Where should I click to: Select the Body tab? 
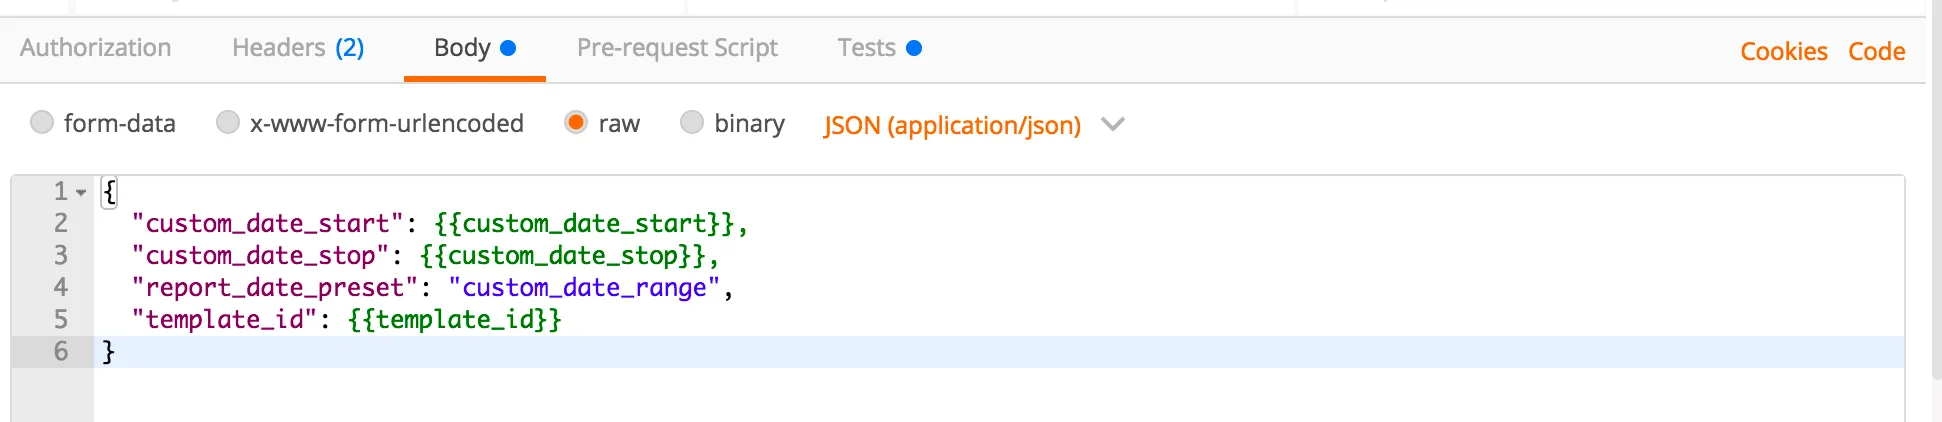point(462,48)
